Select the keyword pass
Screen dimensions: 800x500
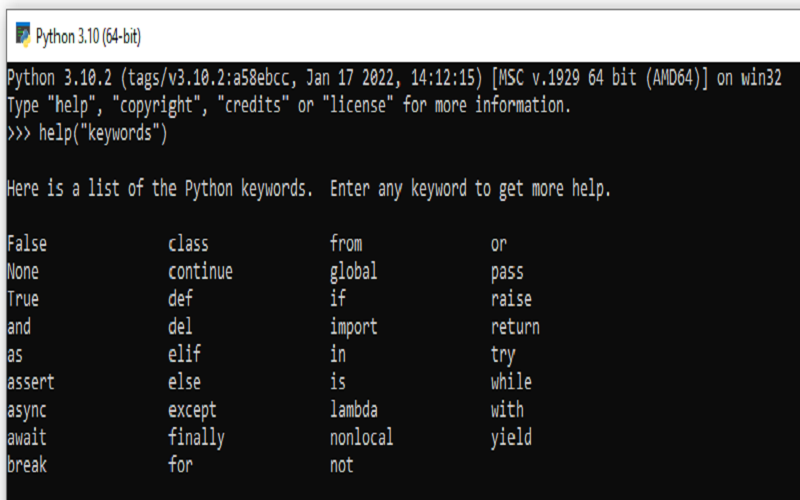(507, 272)
